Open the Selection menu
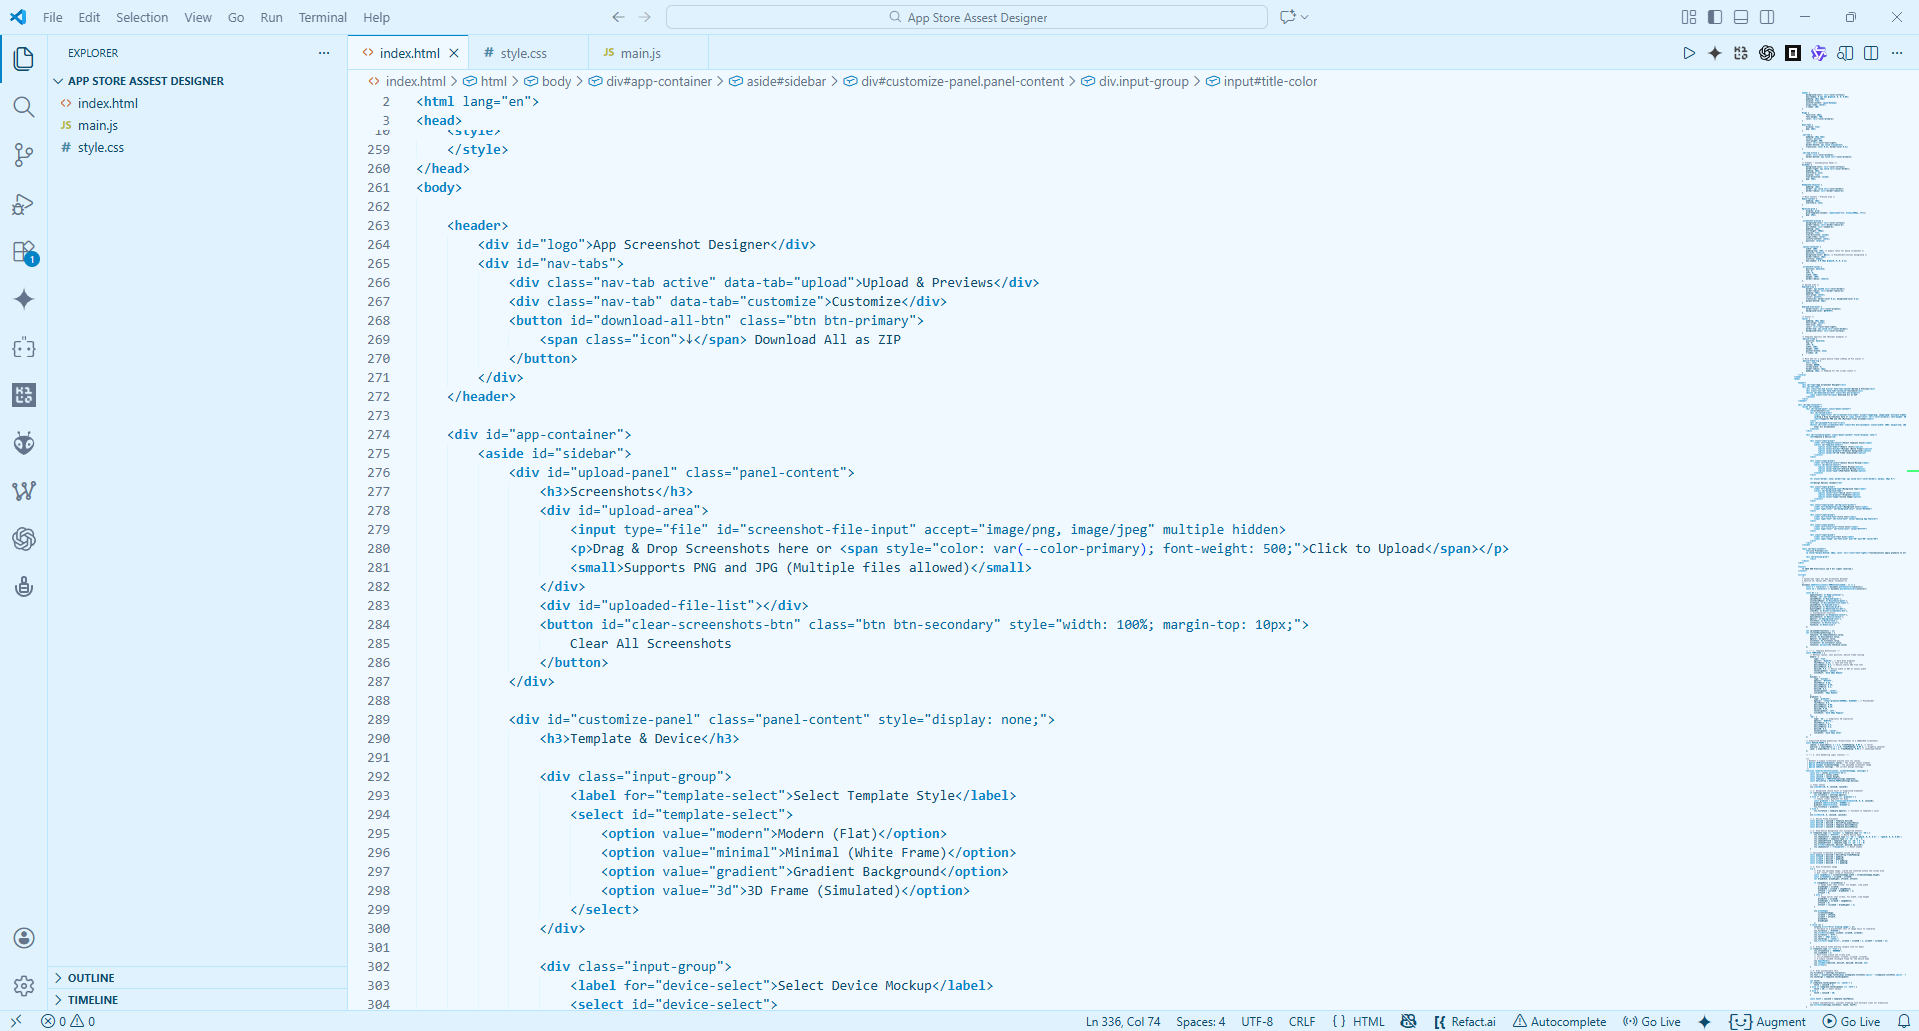 click(x=142, y=17)
